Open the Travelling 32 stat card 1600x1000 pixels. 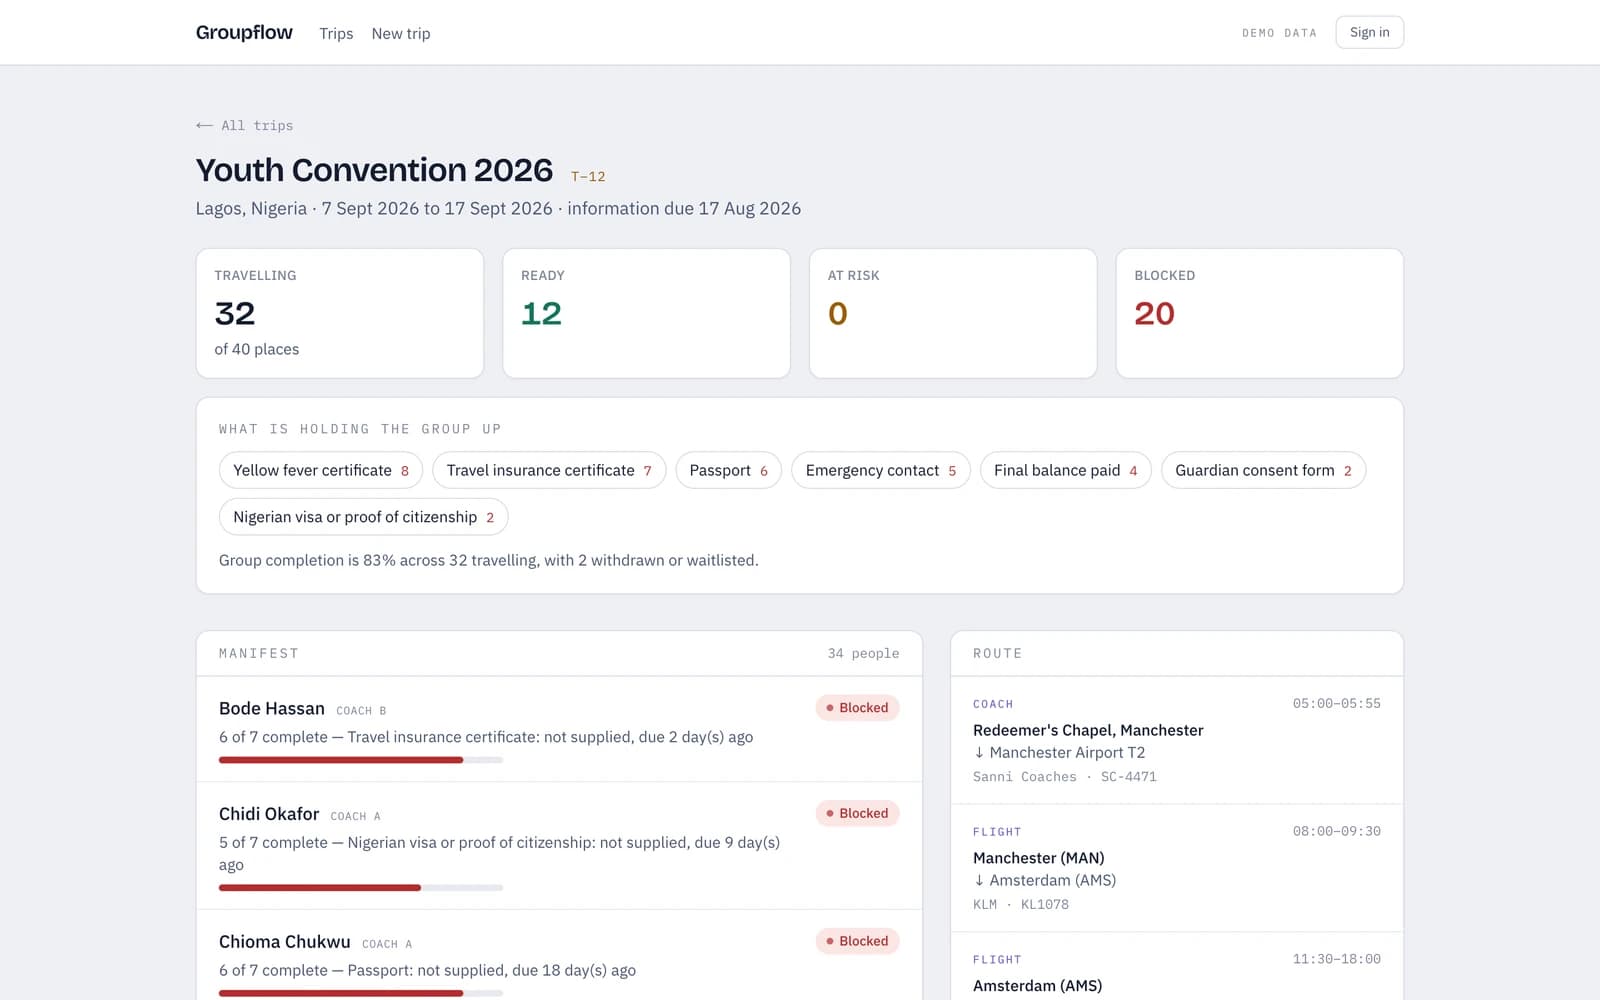(x=340, y=313)
